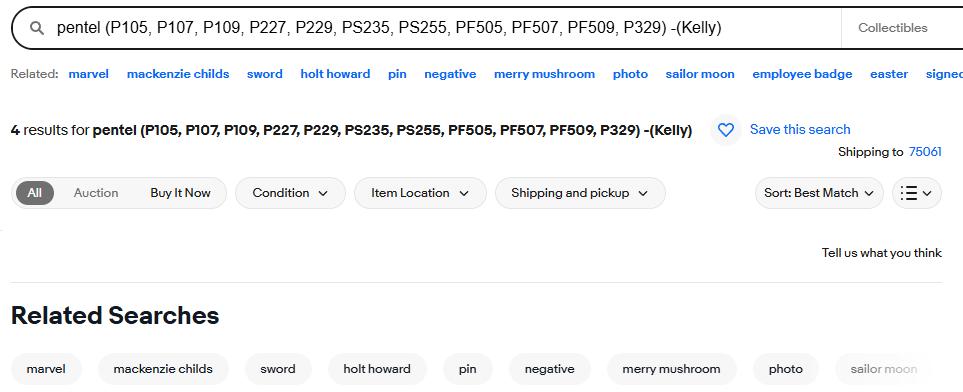Image resolution: width=963 pixels, height=392 pixels.
Task: Select related link mackenzie childs
Action: click(x=178, y=74)
